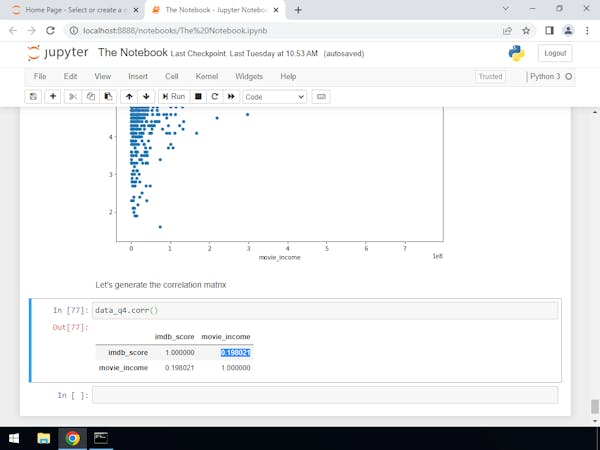Click the 0.198021 value in movie_income row
The width and height of the screenshot is (600, 450).
(x=179, y=368)
